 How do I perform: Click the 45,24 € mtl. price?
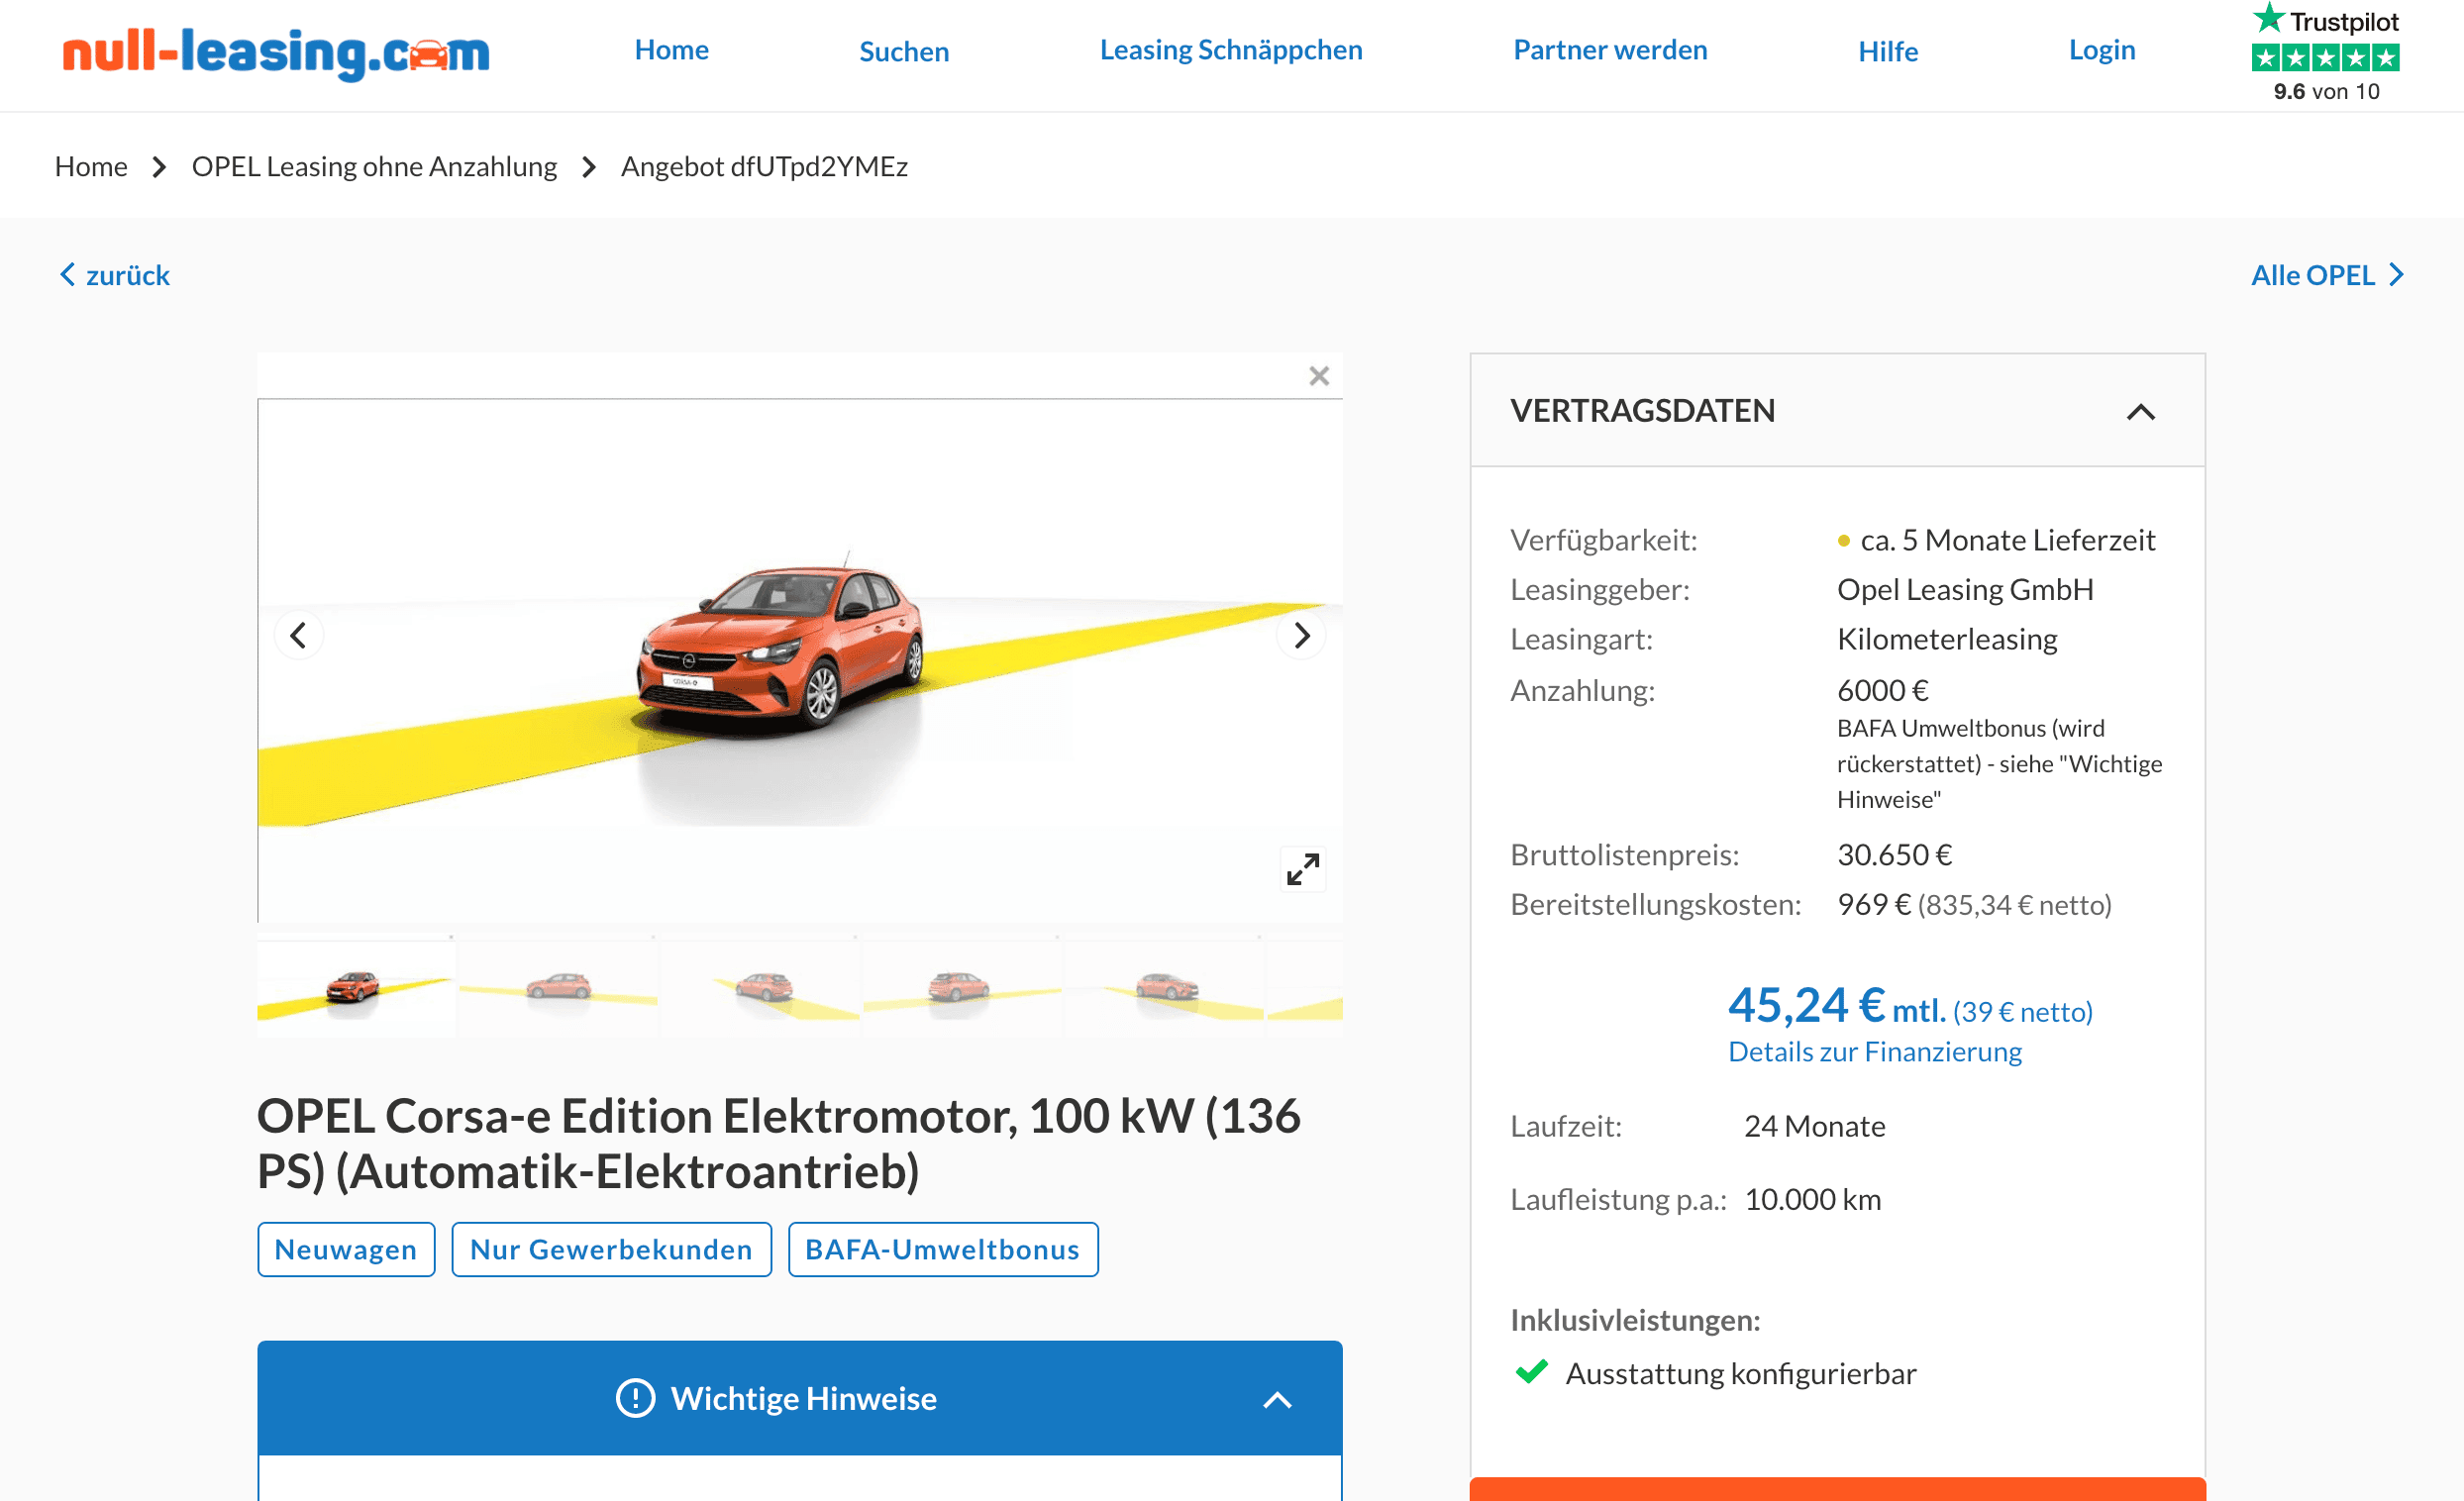1837,1006
